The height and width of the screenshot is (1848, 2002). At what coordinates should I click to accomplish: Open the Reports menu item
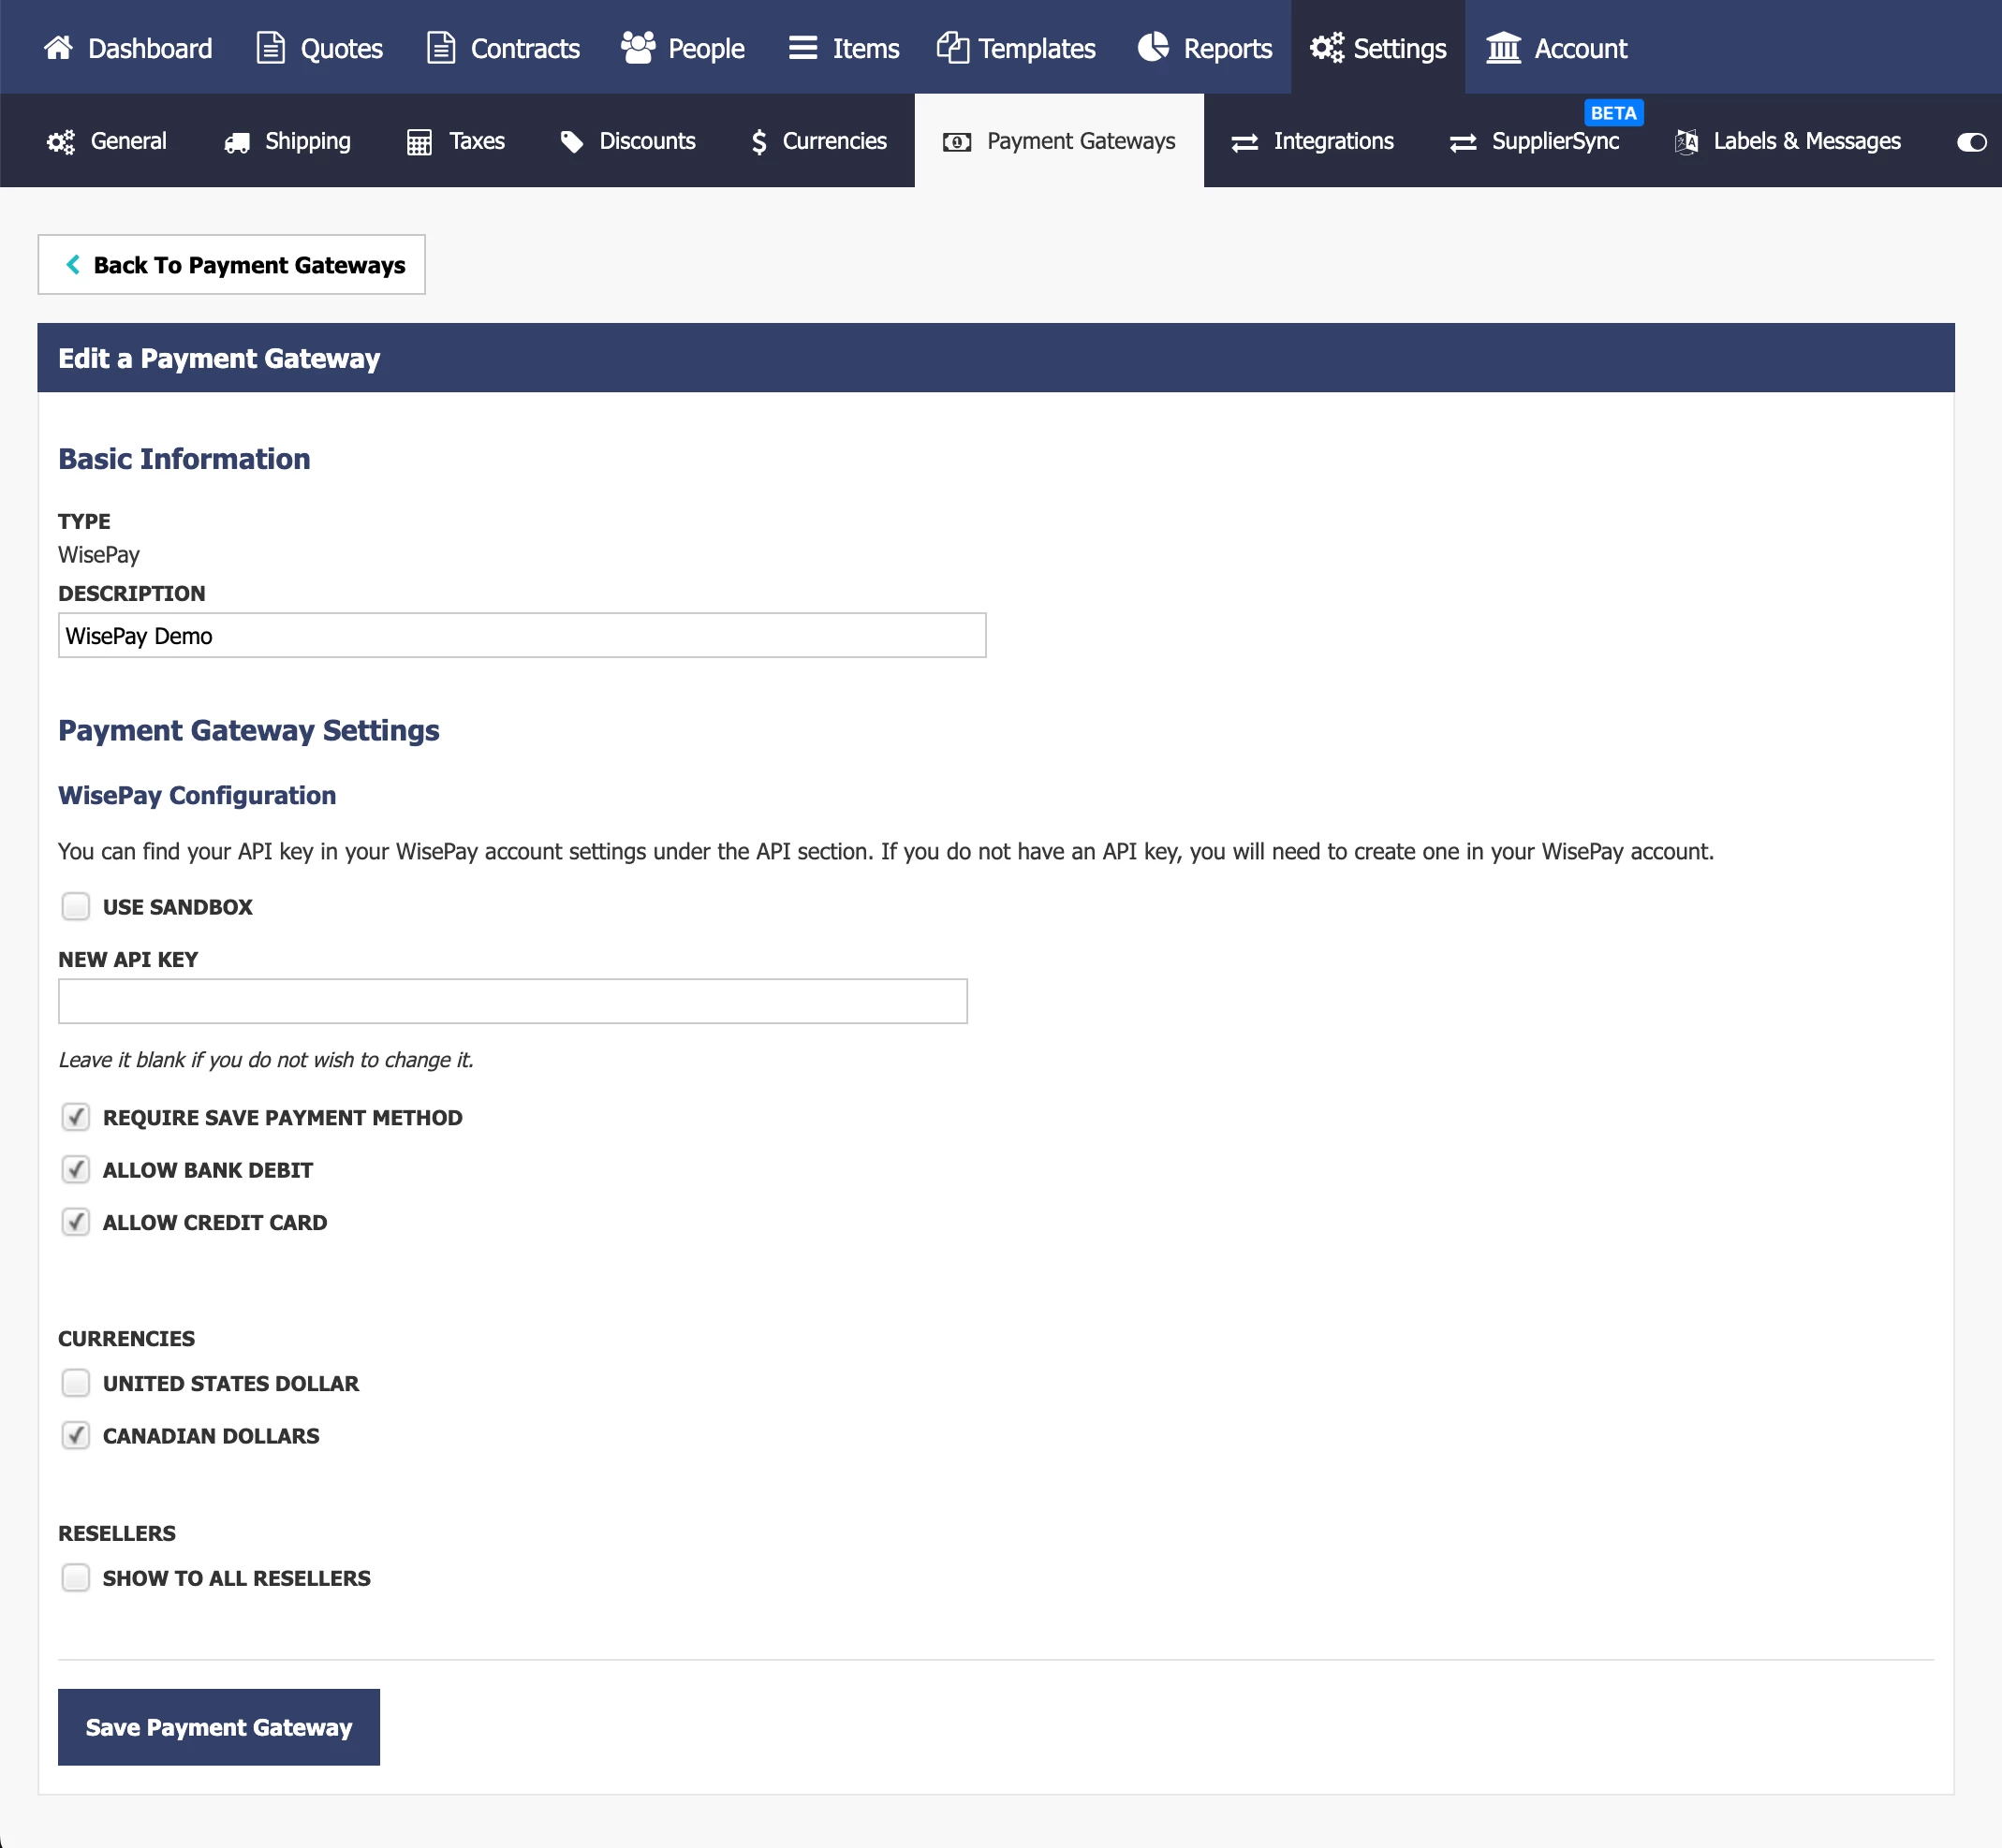(x=1205, y=47)
